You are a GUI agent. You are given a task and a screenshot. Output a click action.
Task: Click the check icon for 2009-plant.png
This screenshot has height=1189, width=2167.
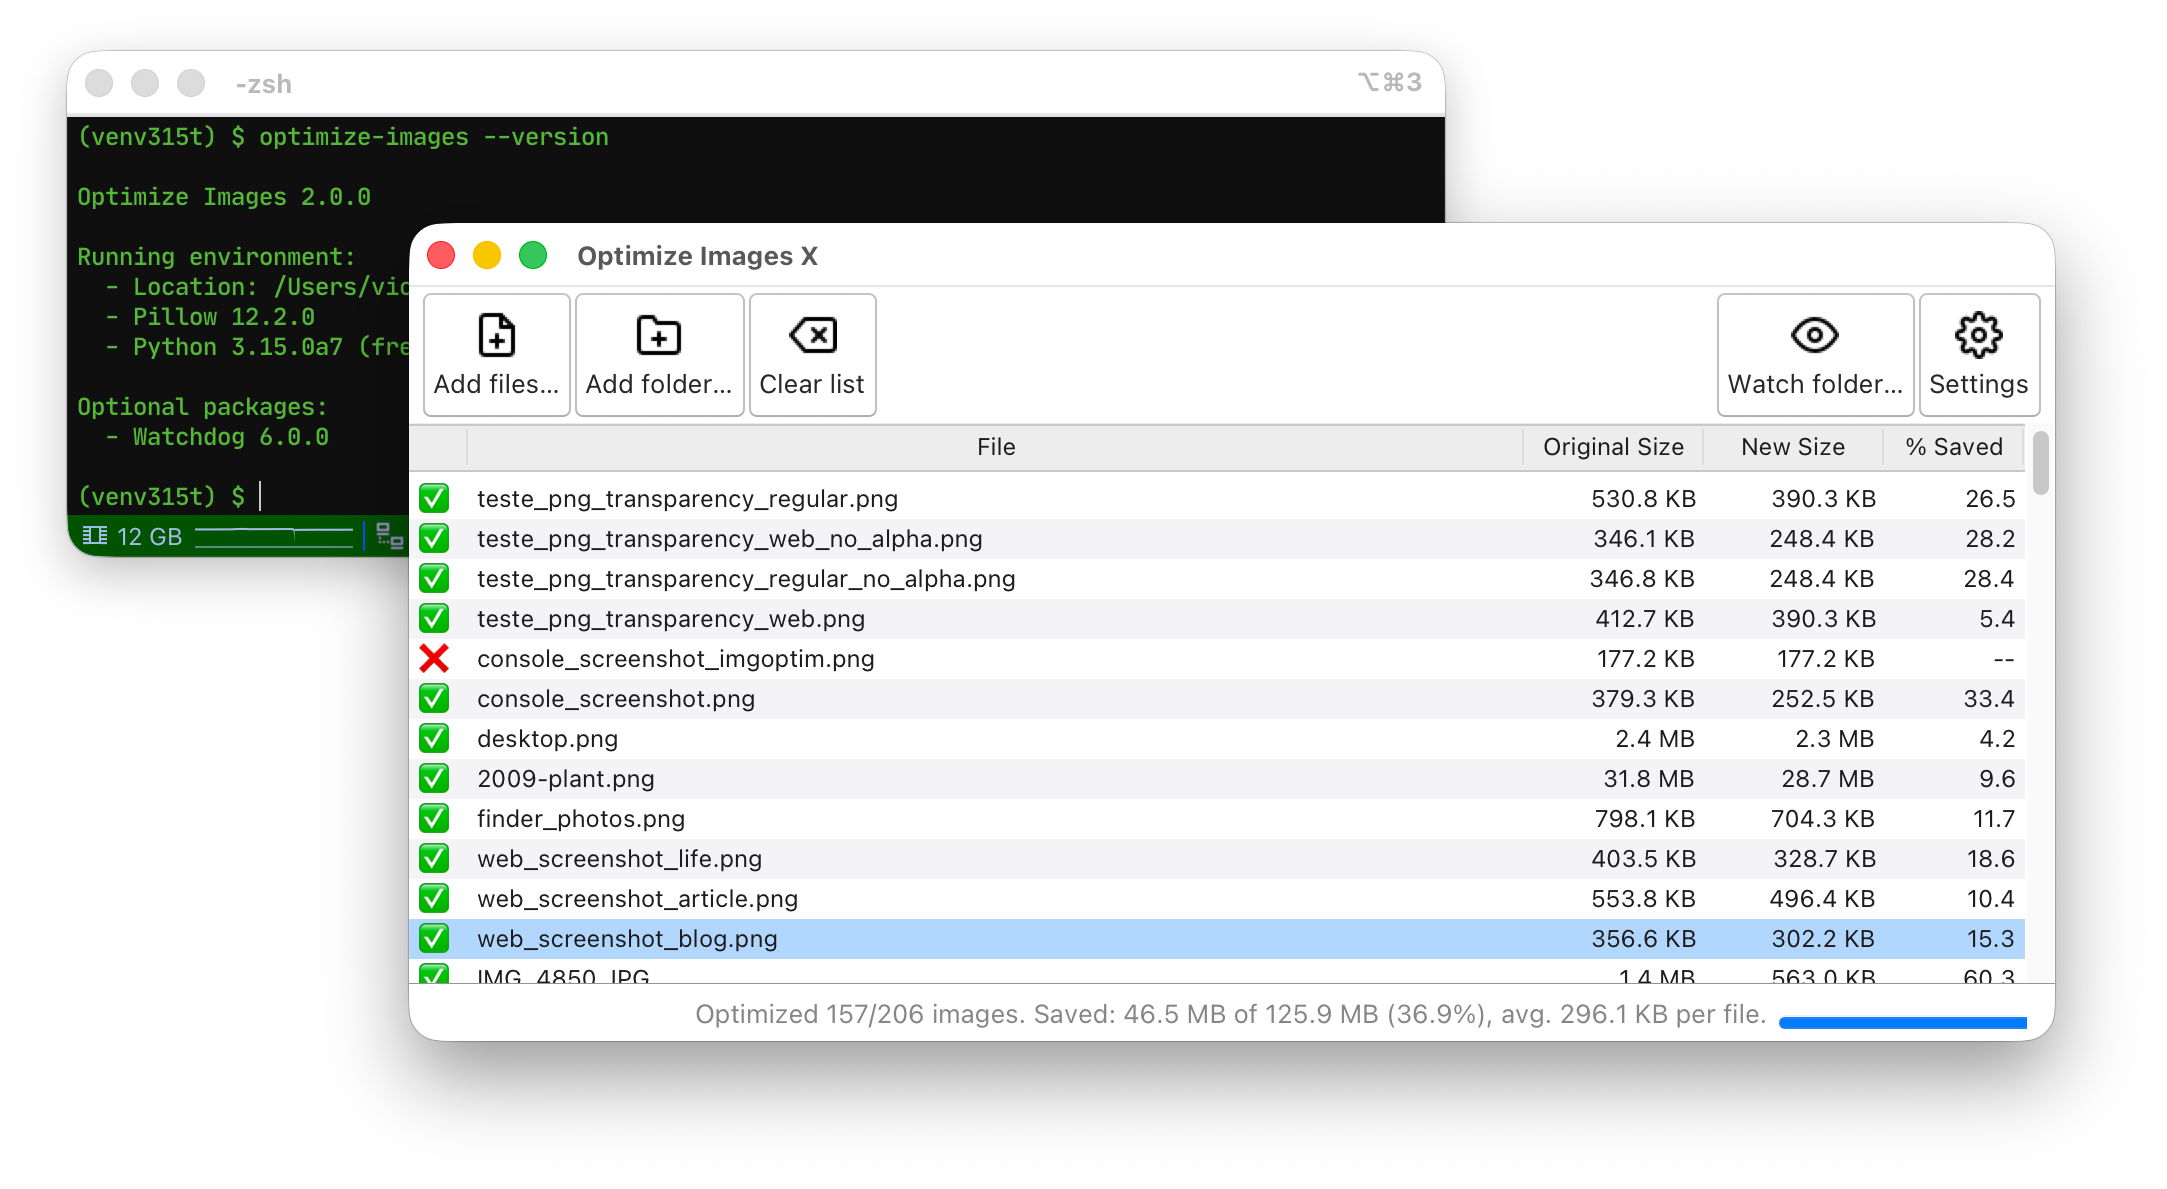coord(434,778)
